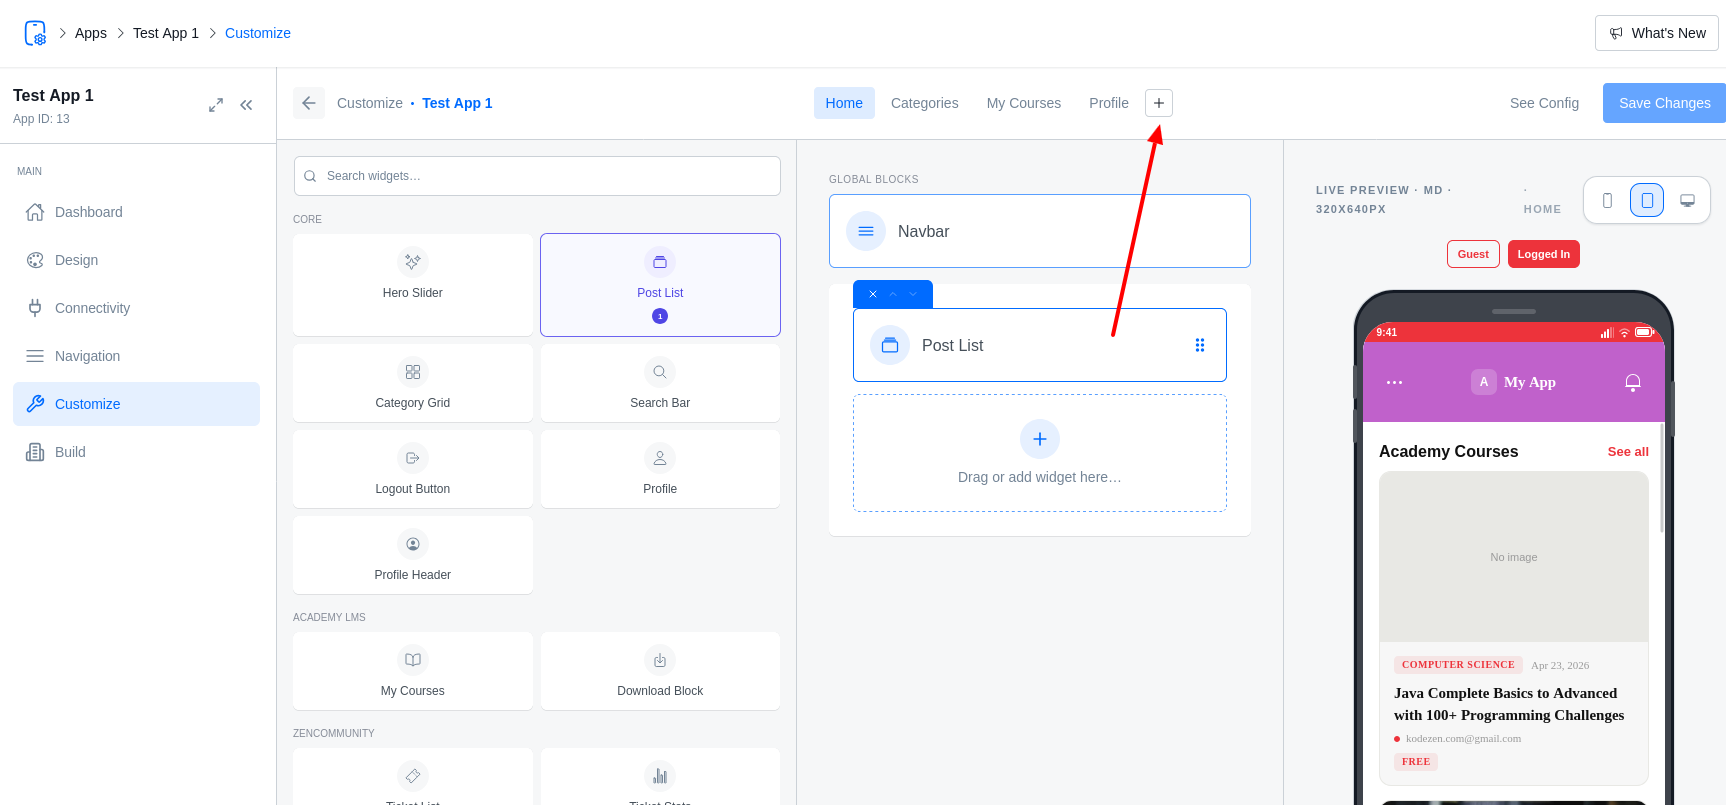The image size is (1726, 805).
Task: Focus the Search widgets field
Action: pos(537,176)
